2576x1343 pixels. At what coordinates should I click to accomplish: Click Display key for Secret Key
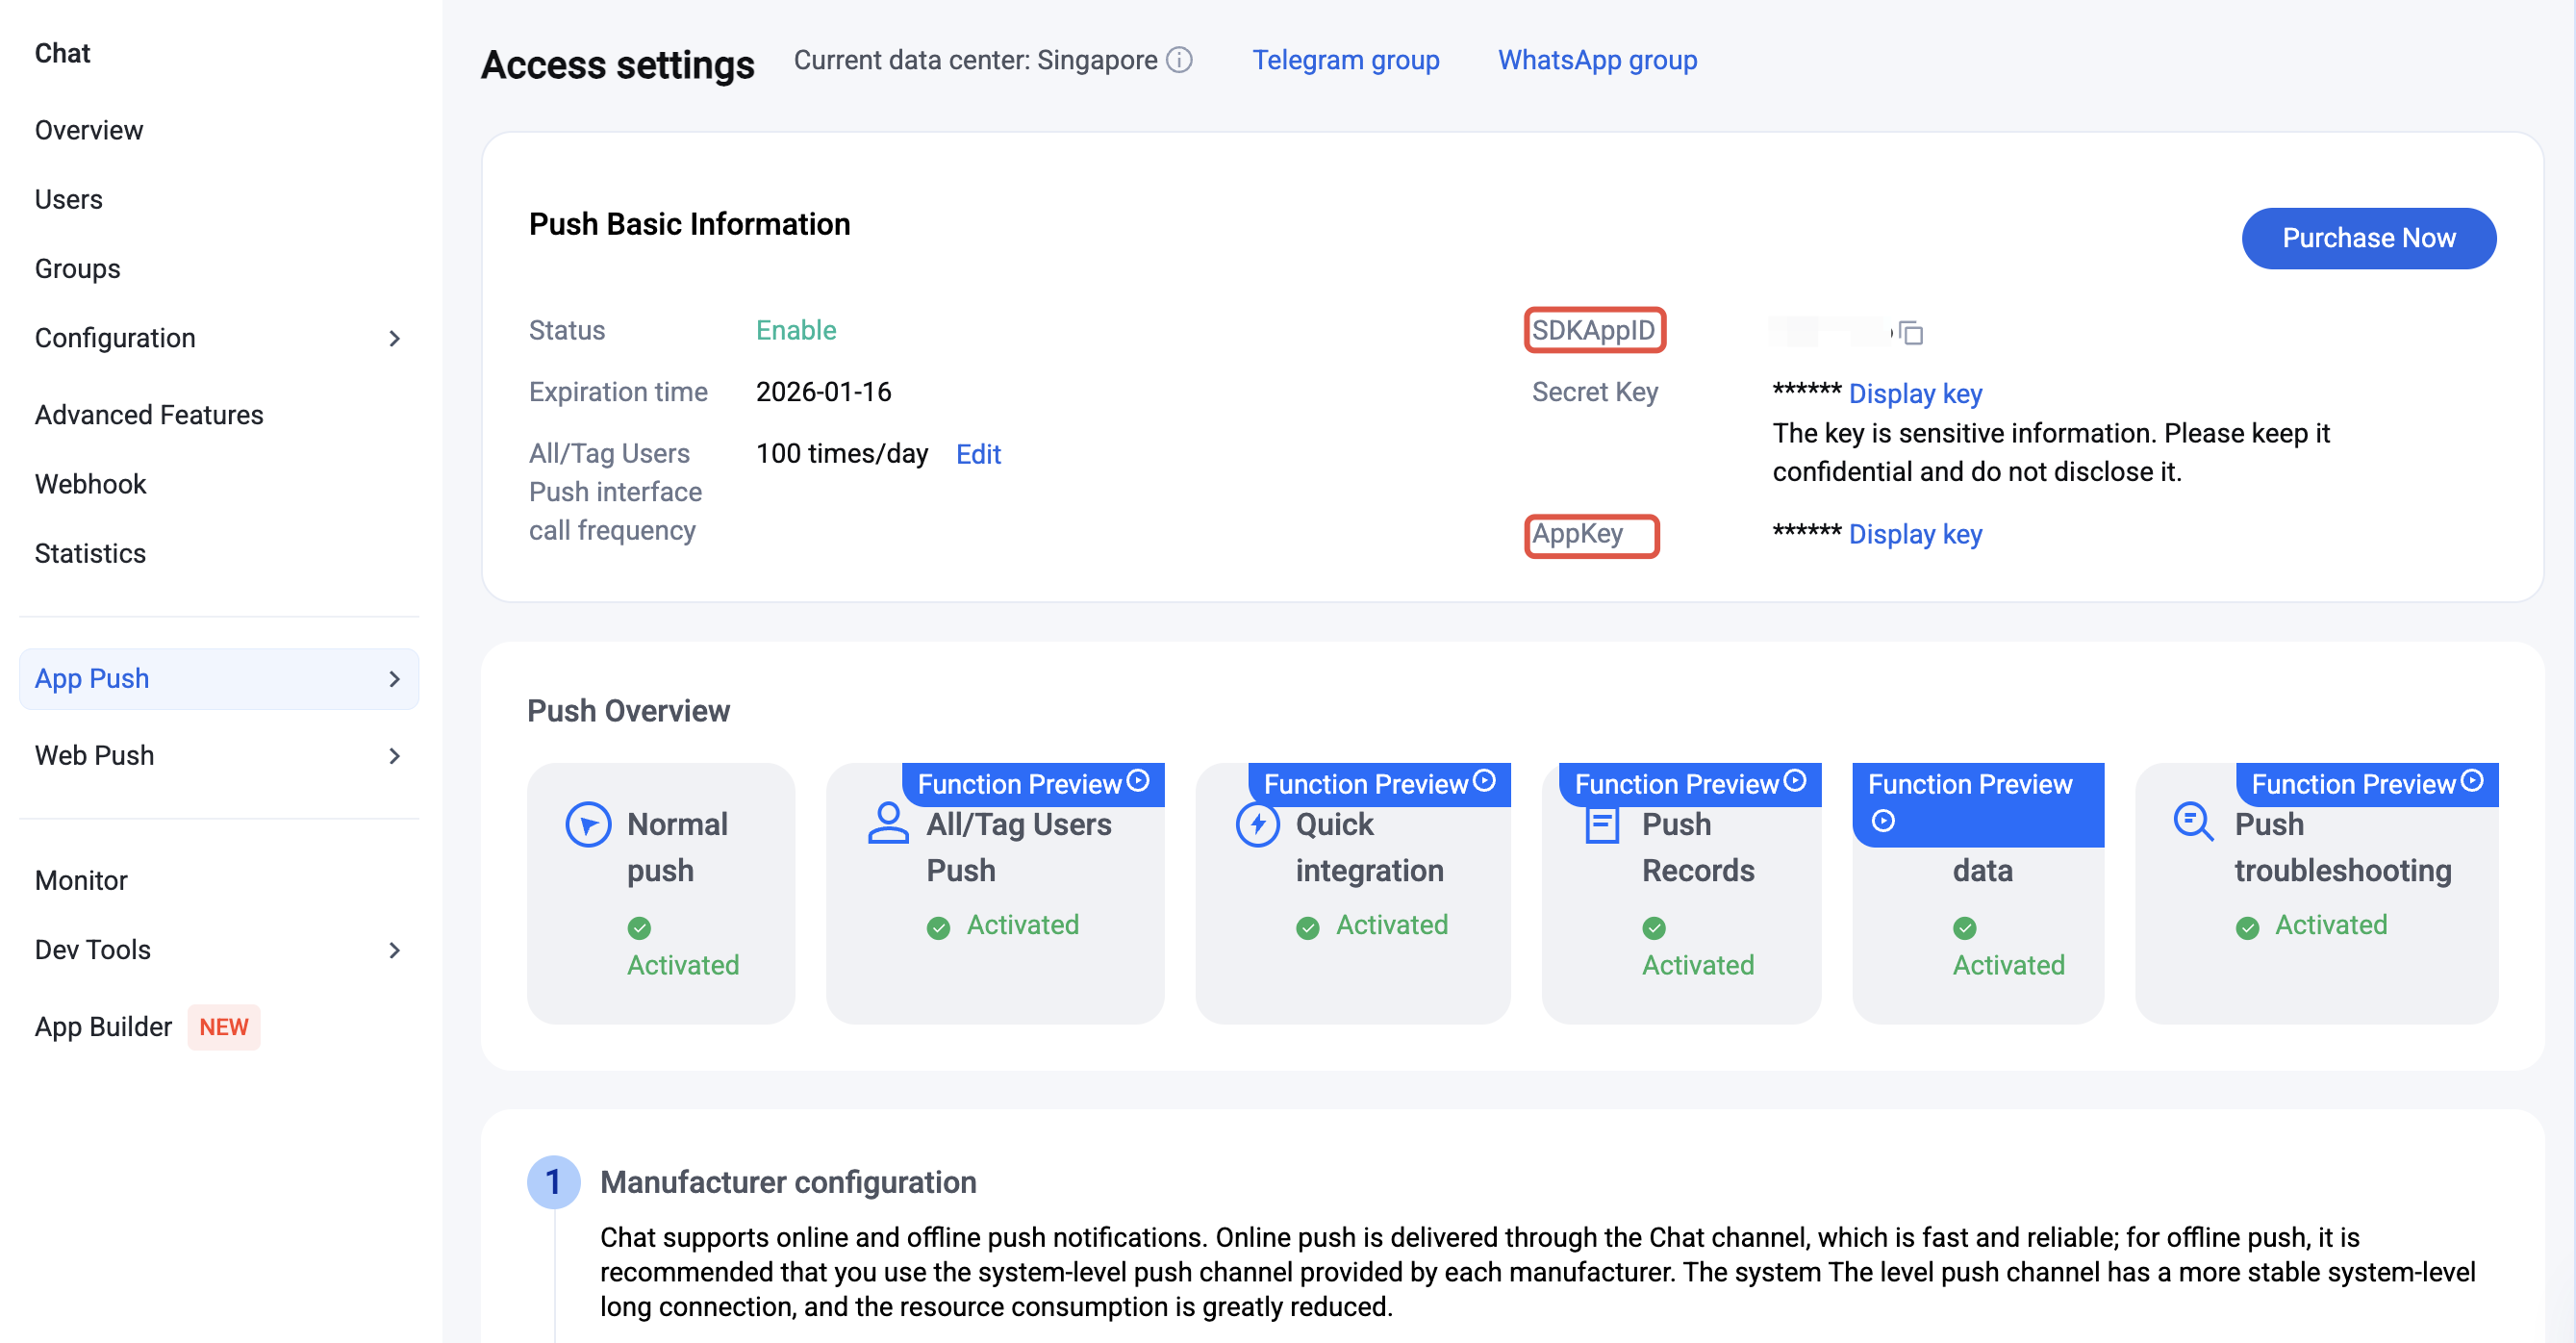pos(1915,393)
